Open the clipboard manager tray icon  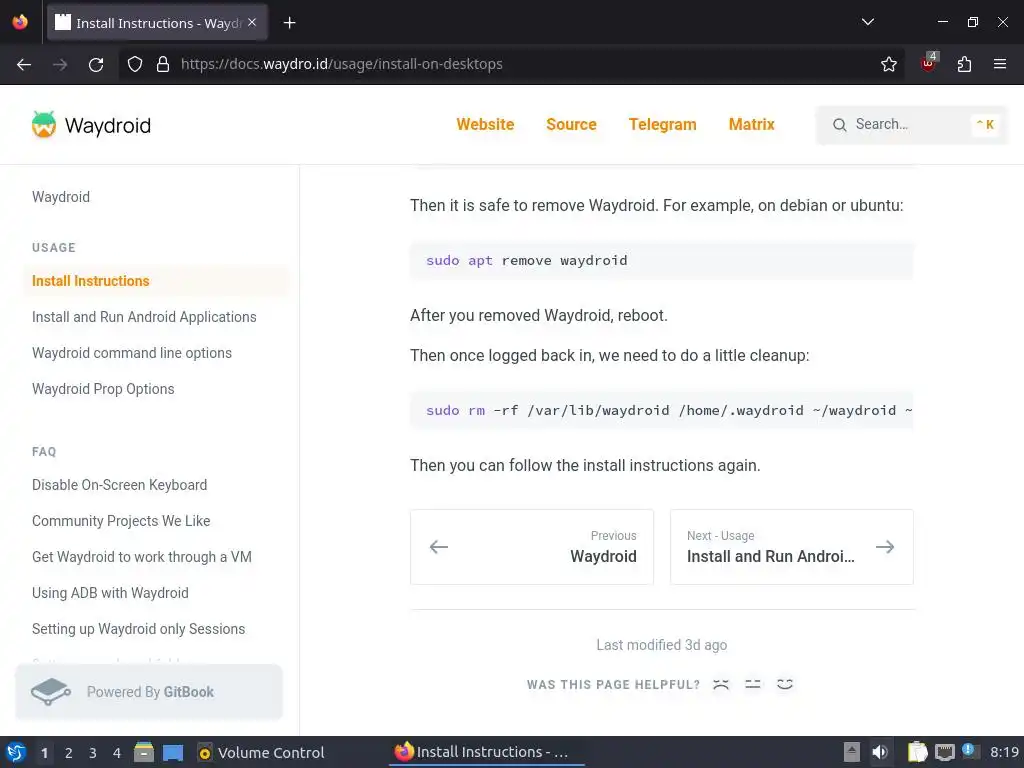click(917, 752)
